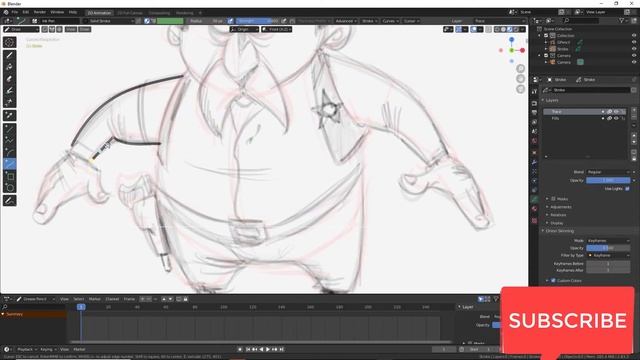Hide the Collection in the outliner

(634, 36)
